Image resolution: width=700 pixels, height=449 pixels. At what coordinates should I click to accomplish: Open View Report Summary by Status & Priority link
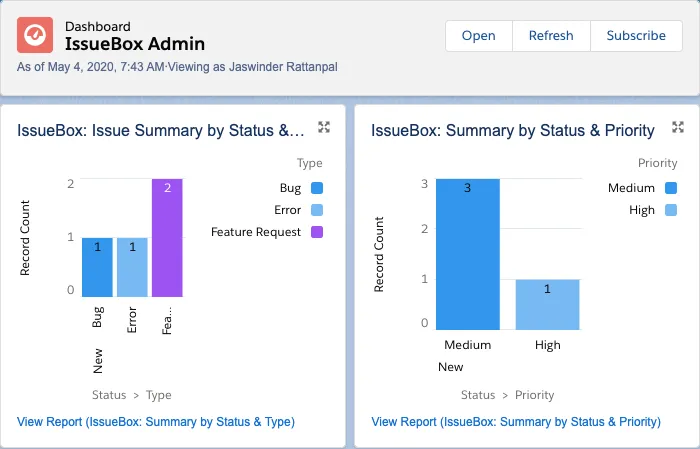(516, 422)
